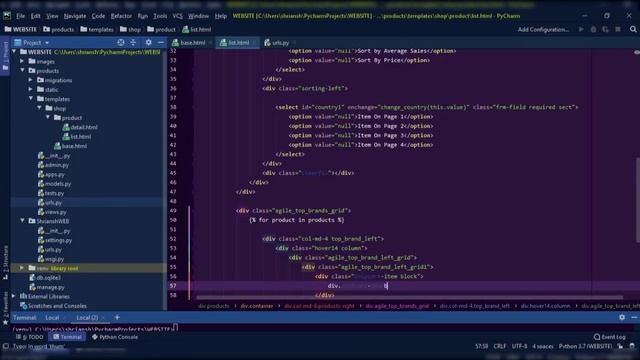Select base.html in project tree
640x360 pixels.
[70, 146]
